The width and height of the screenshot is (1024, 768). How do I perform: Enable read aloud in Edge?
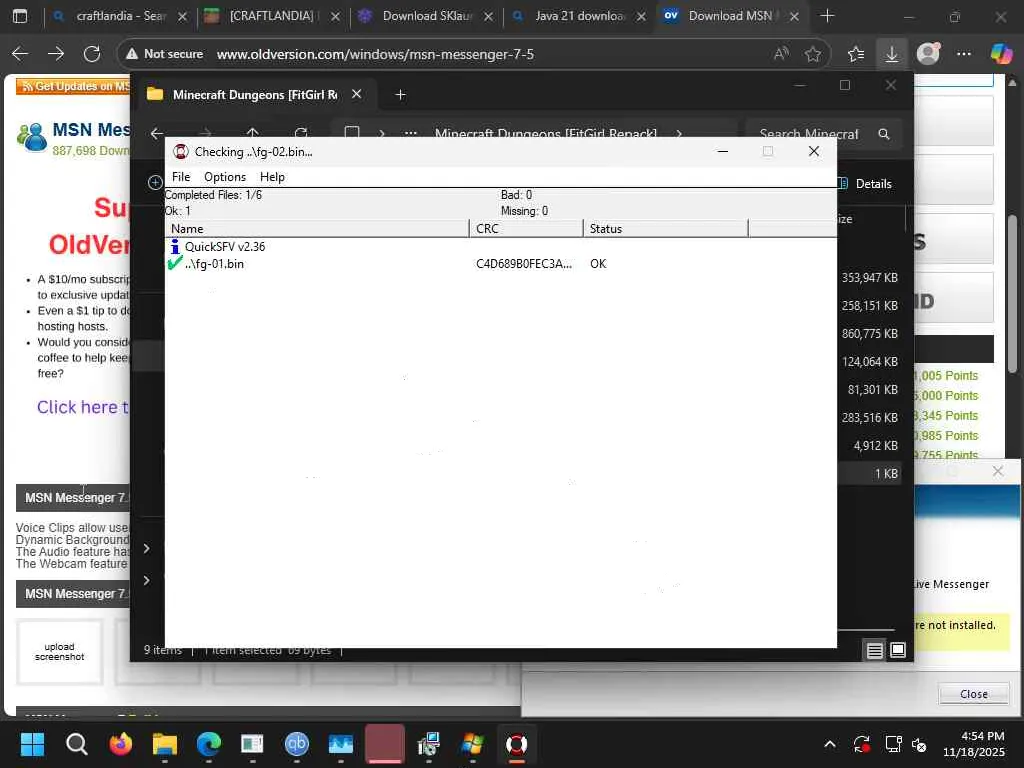coord(781,54)
